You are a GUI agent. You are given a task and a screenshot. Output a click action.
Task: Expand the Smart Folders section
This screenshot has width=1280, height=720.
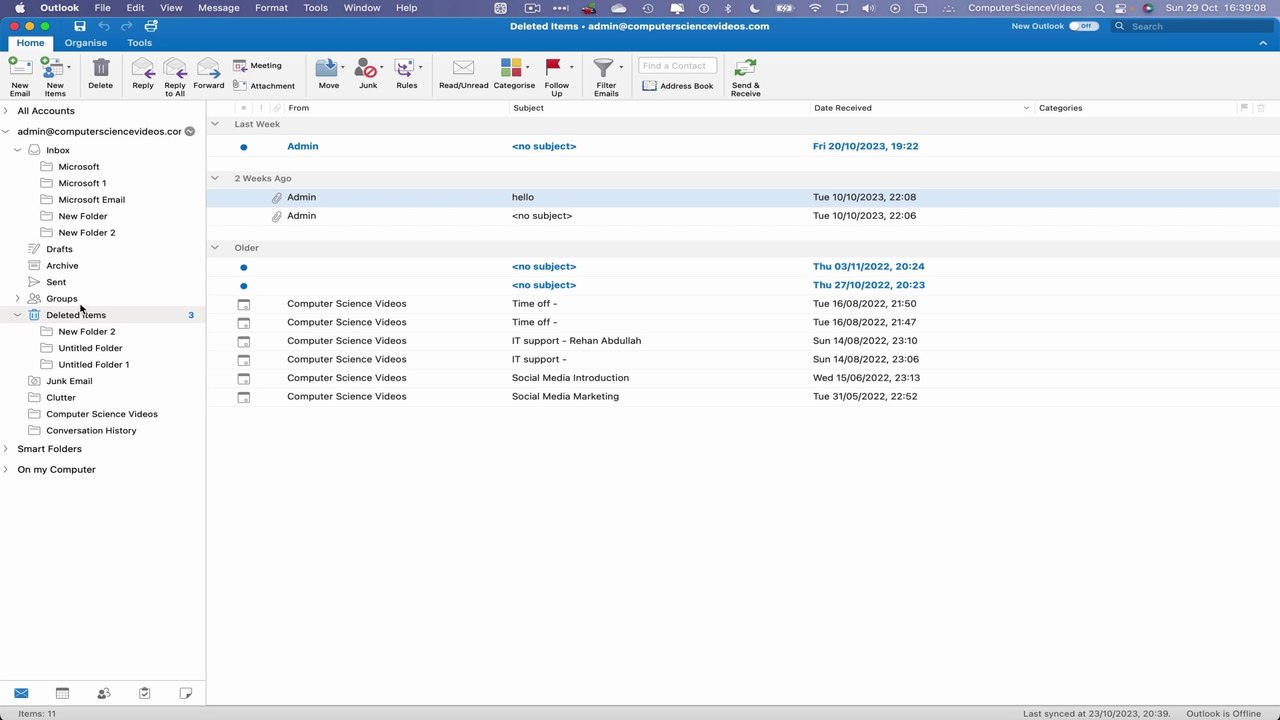[x=6, y=449]
